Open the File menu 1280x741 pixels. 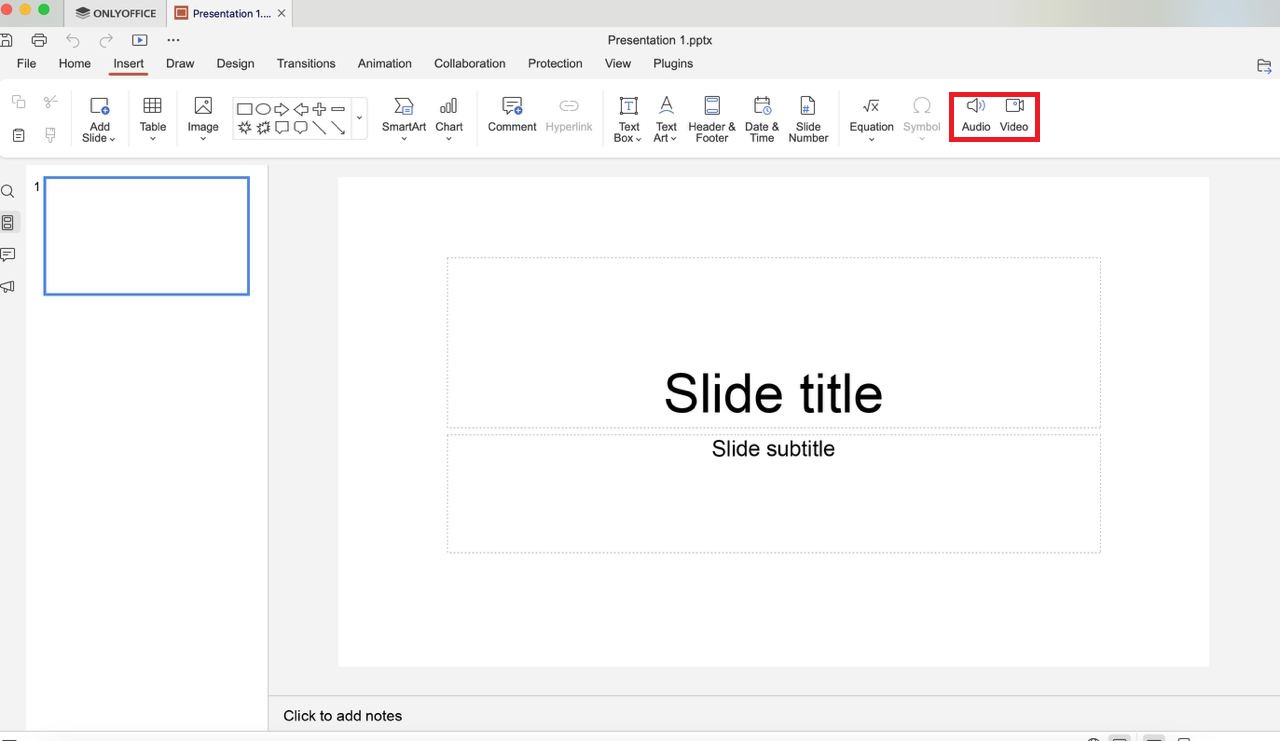tap(27, 63)
